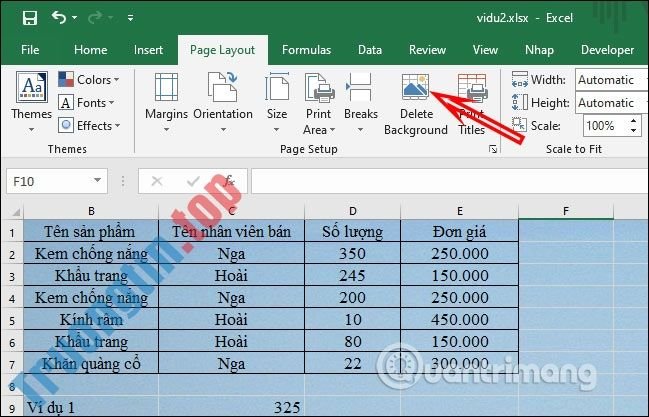Open the Margins options
649x417 pixels.
[166, 102]
